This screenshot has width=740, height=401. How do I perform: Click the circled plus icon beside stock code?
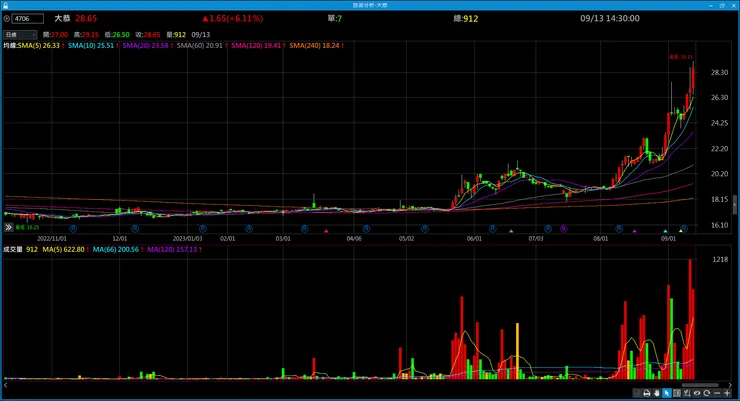(x=7, y=18)
